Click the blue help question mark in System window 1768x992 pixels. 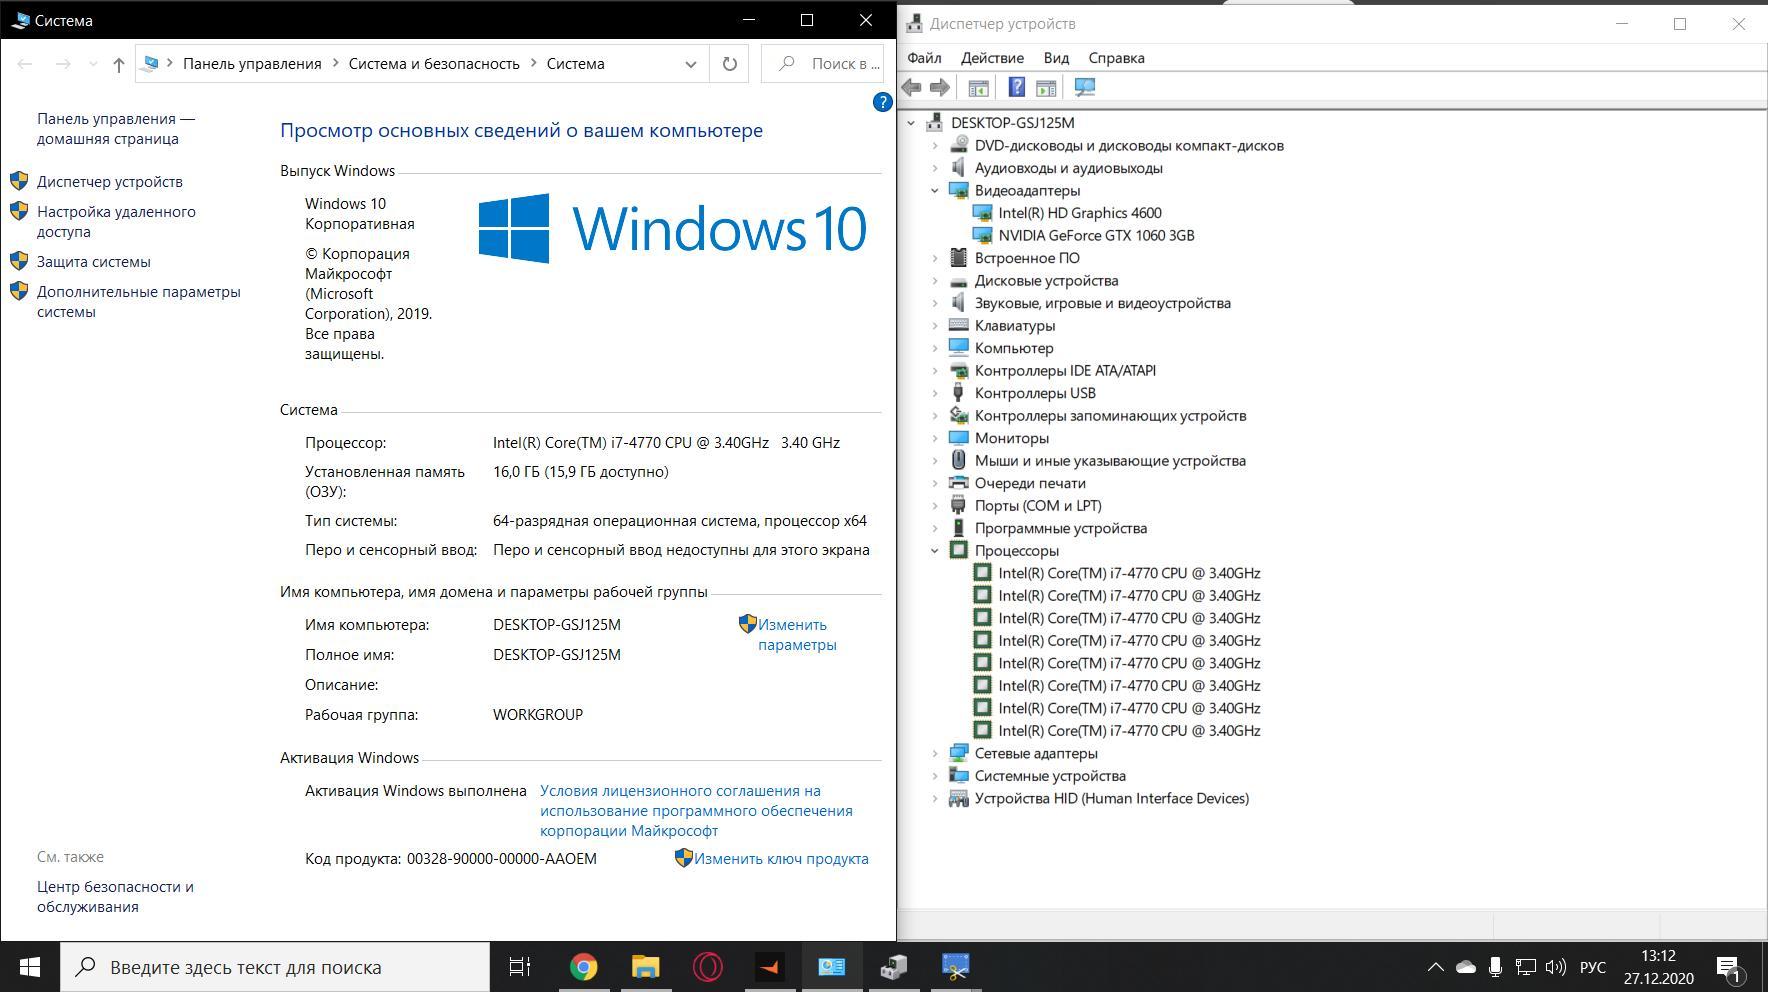click(x=882, y=102)
